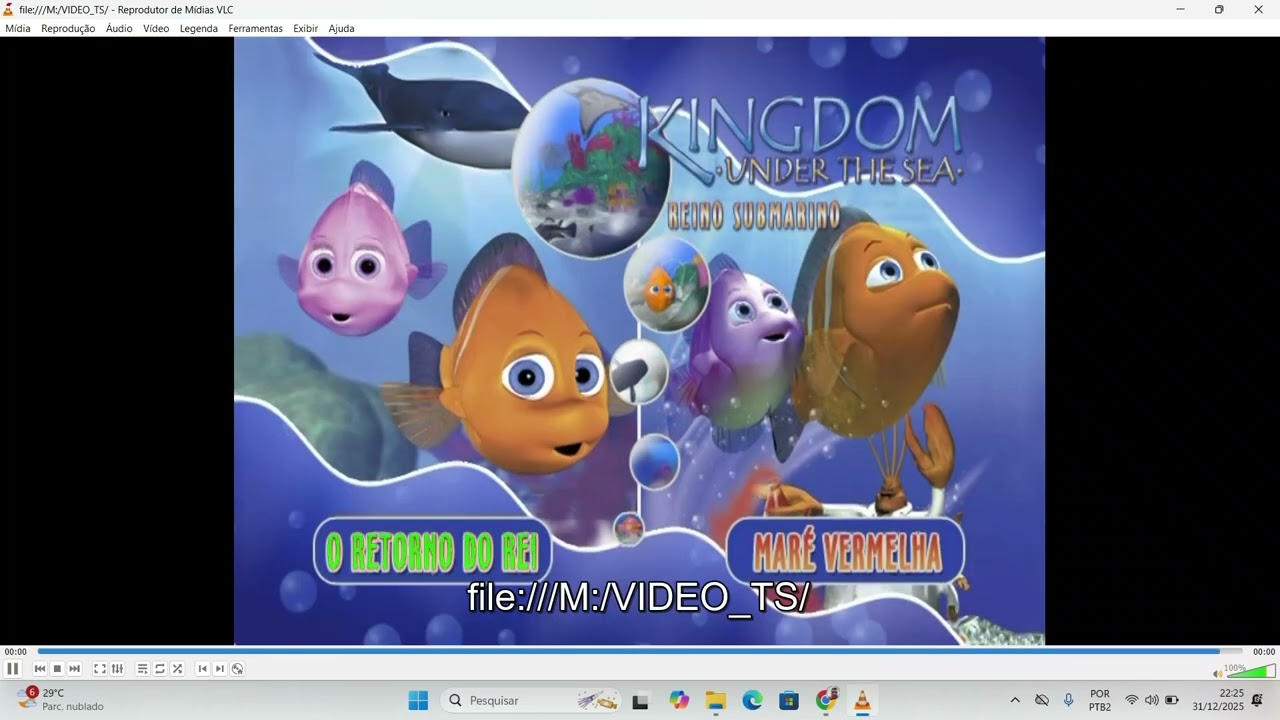Open the Reprodução menu
Screen dimensions: 1280x720
(68, 28)
